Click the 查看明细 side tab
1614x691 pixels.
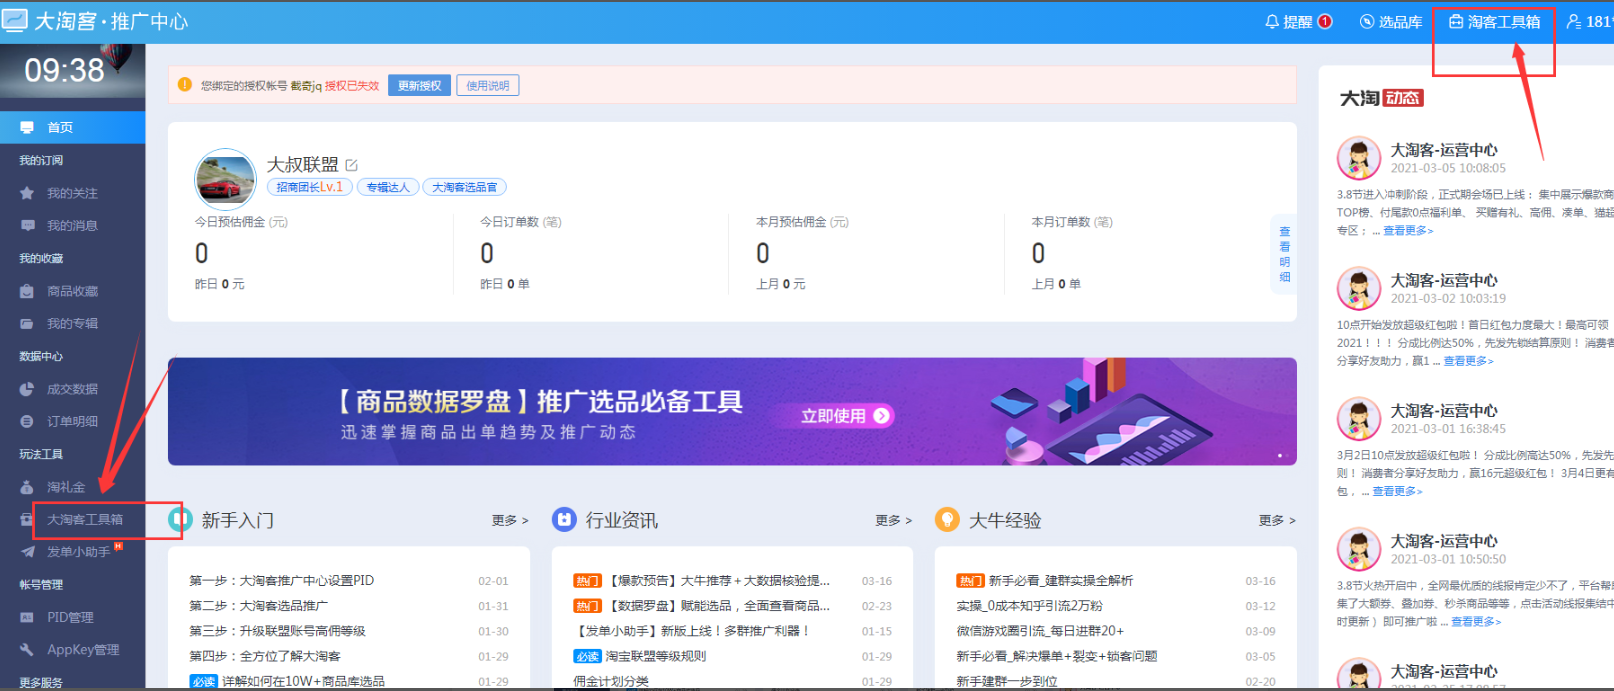pyautogui.click(x=1284, y=254)
